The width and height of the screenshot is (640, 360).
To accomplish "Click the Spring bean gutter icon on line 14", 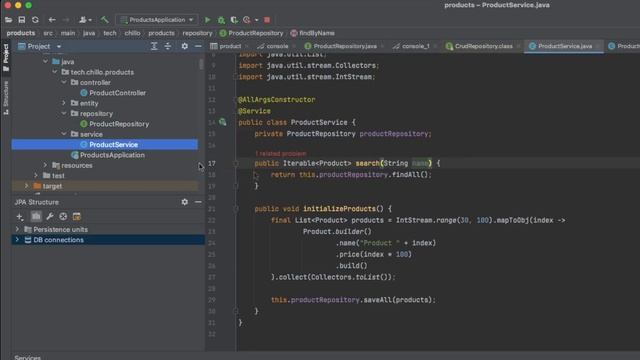I will pyautogui.click(x=222, y=122).
